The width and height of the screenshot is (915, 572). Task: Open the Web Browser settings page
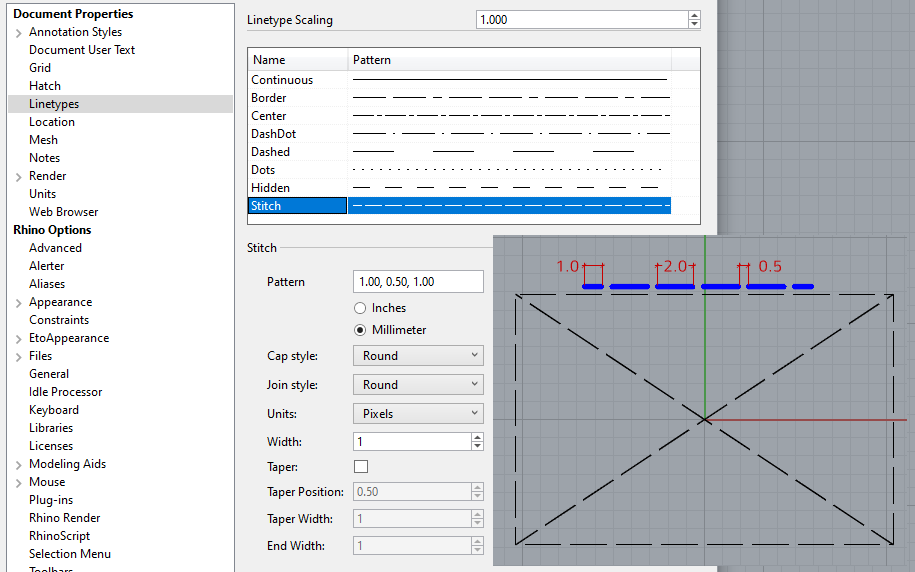(x=64, y=212)
